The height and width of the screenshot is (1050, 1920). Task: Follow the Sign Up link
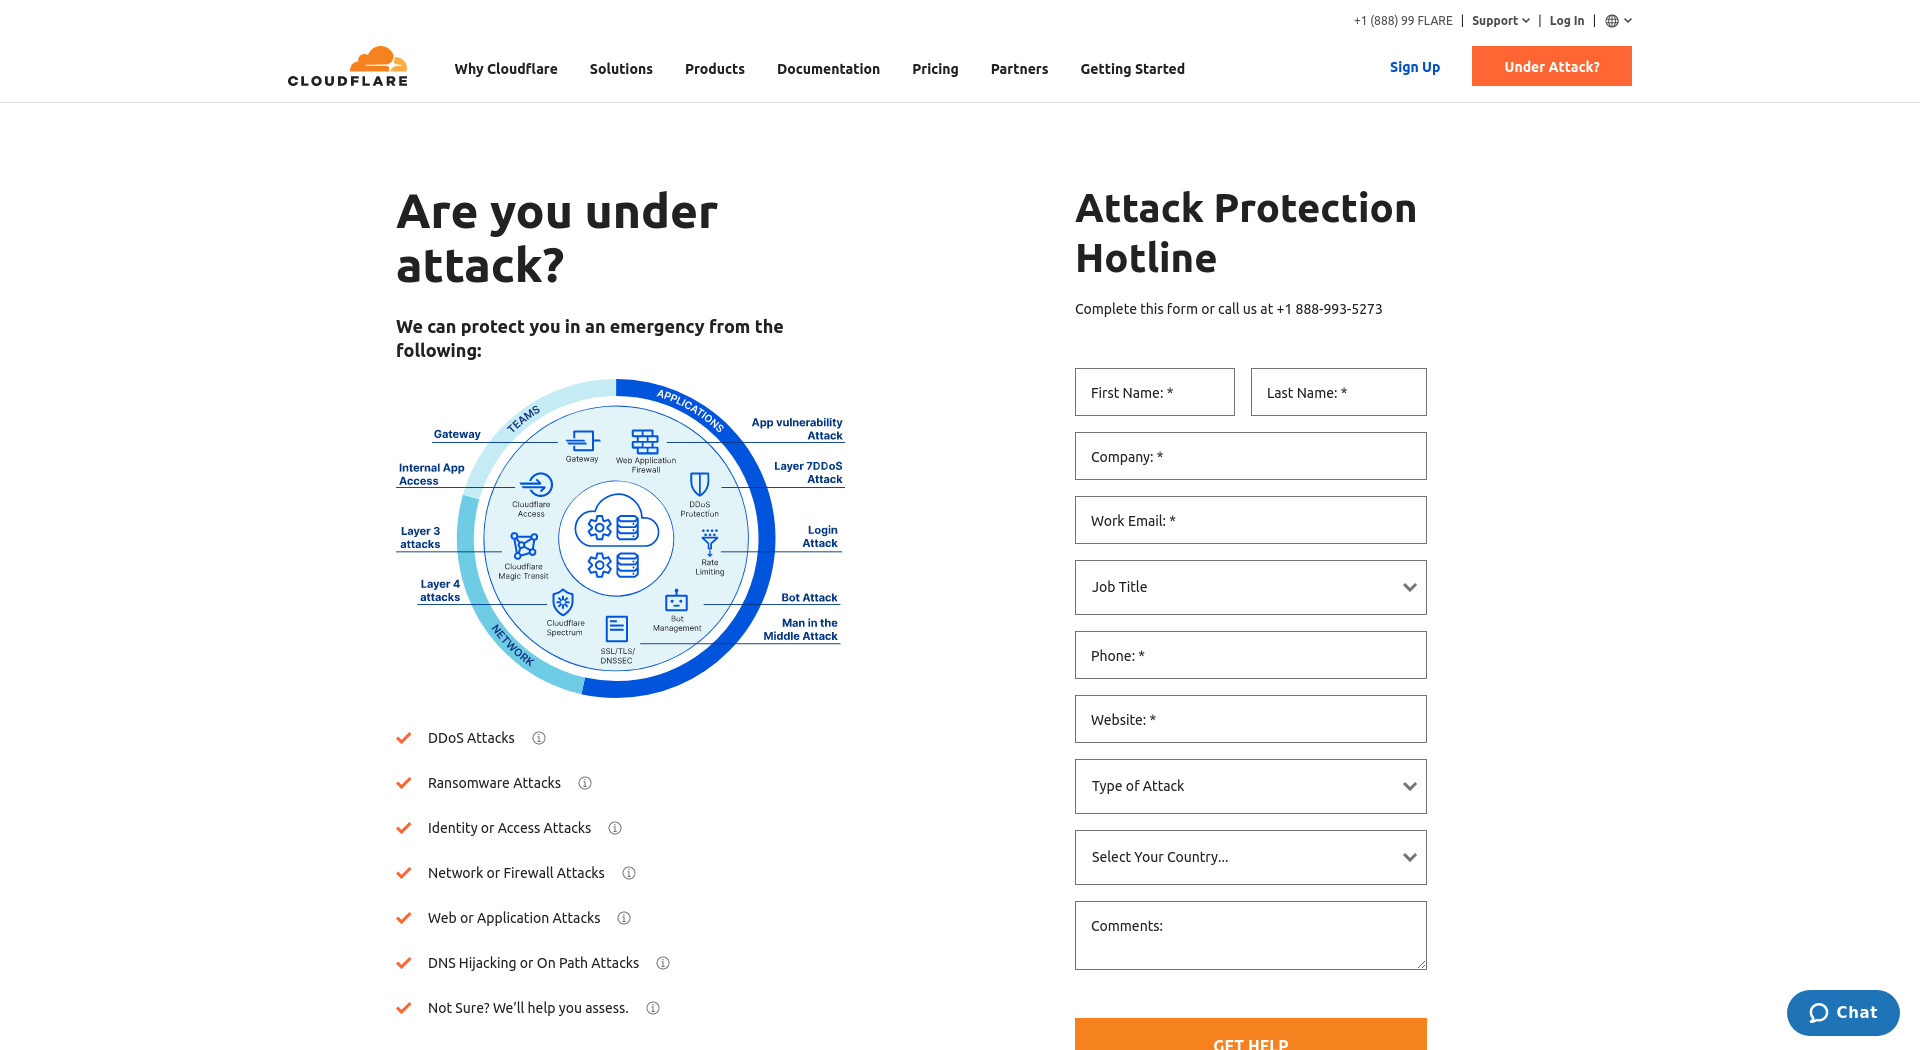(1415, 67)
